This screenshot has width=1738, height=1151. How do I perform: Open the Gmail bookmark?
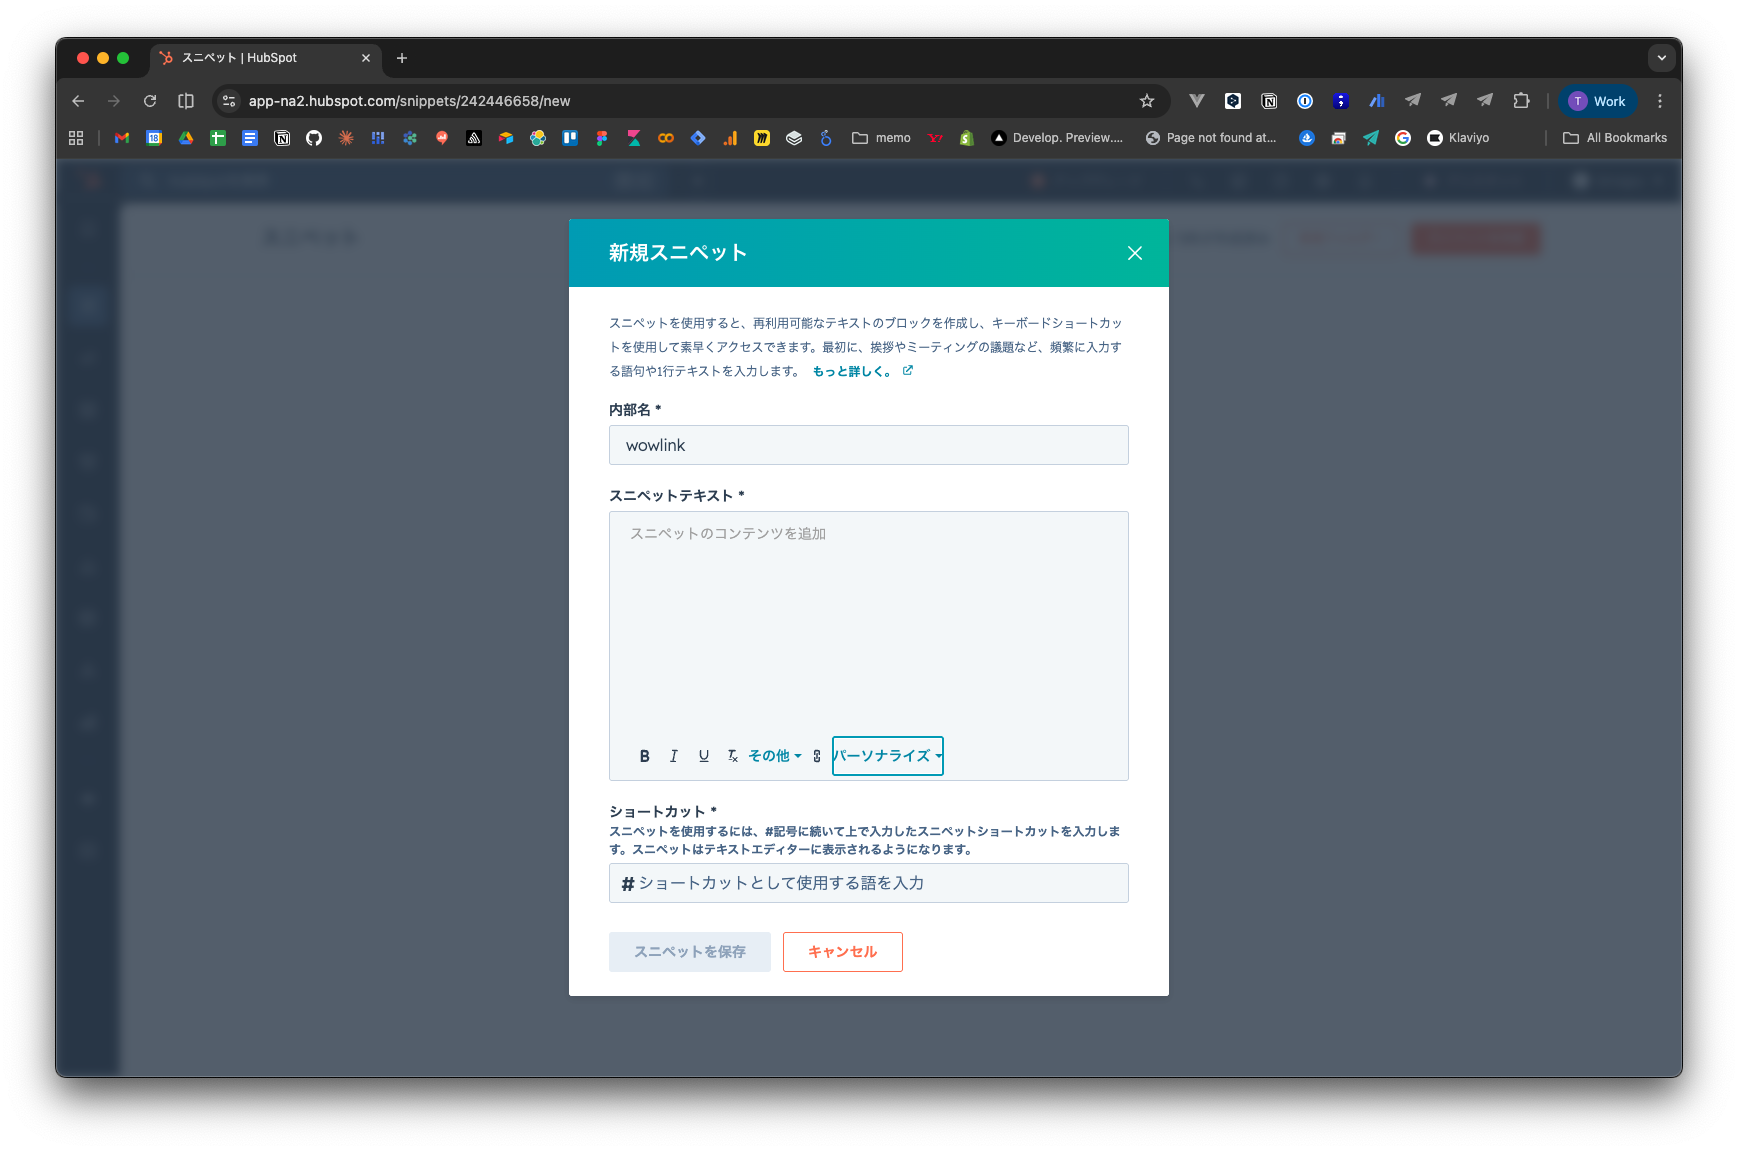pyautogui.click(x=122, y=138)
